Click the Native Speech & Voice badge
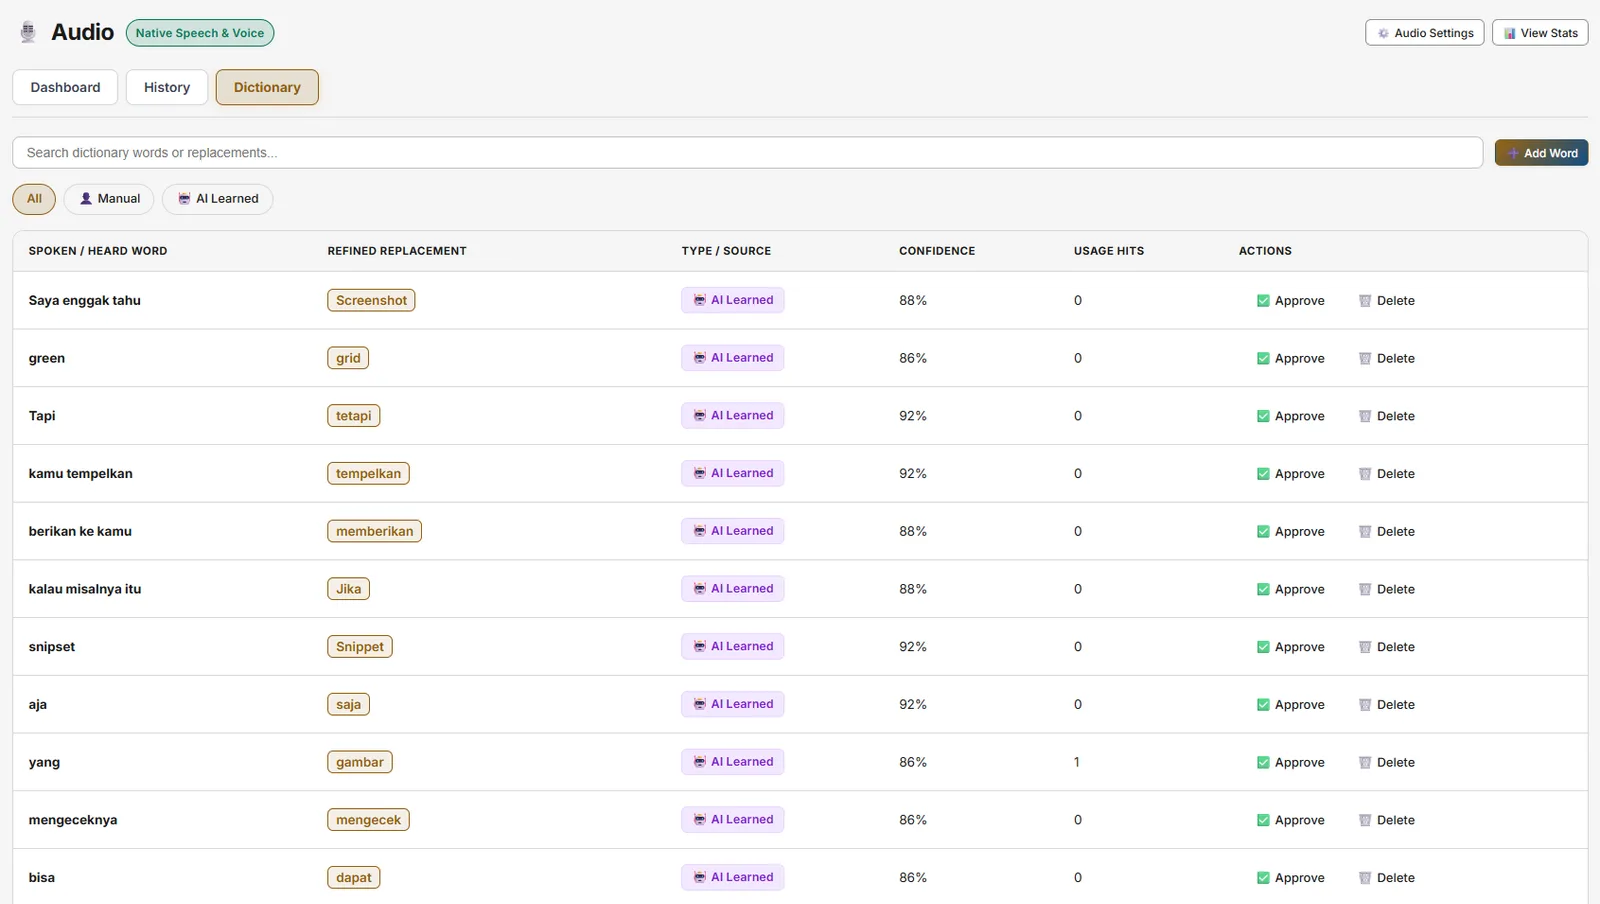 [x=200, y=33]
